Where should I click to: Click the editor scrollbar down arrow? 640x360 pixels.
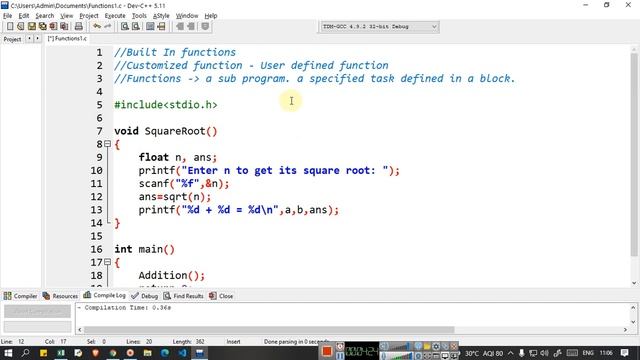point(634,283)
